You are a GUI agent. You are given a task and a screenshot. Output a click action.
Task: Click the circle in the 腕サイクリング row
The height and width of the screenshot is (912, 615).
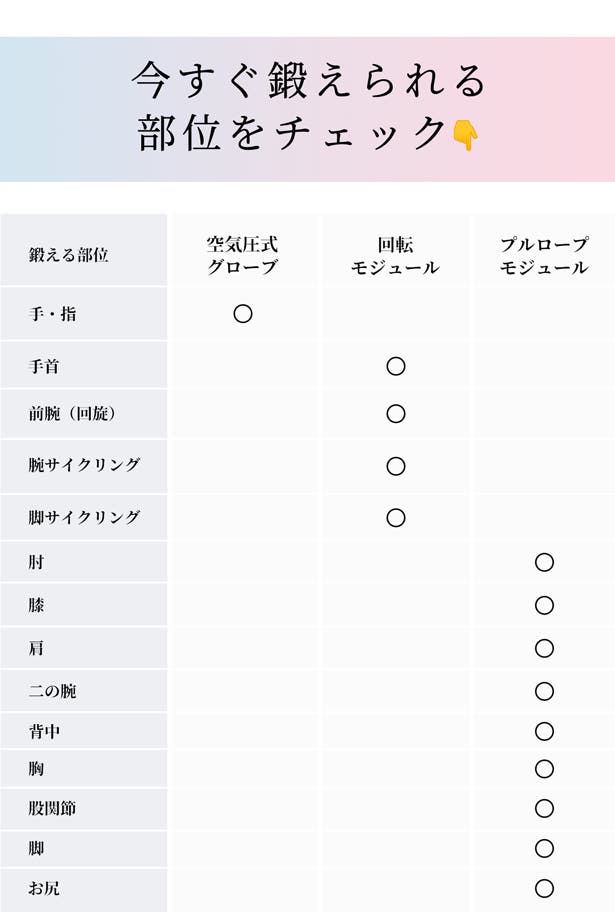point(396,466)
